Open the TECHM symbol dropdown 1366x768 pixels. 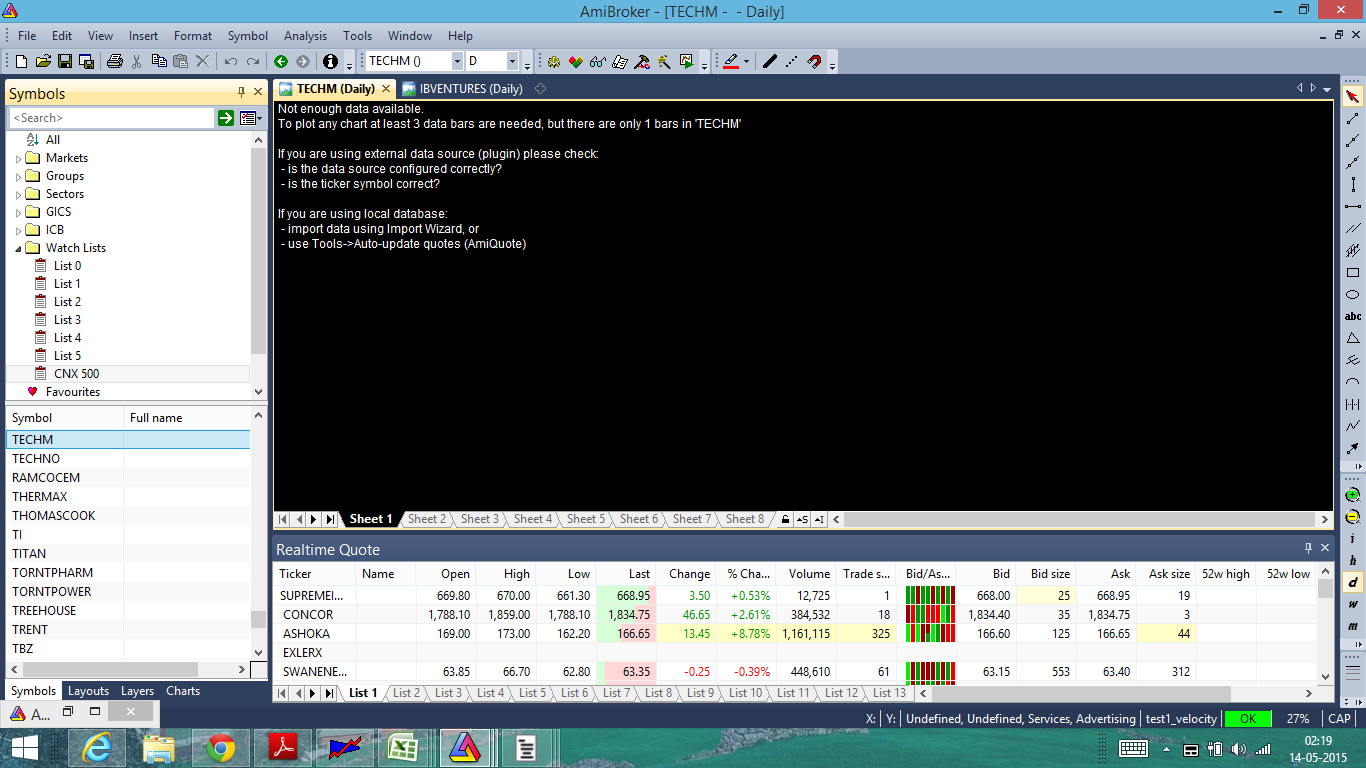coord(457,62)
